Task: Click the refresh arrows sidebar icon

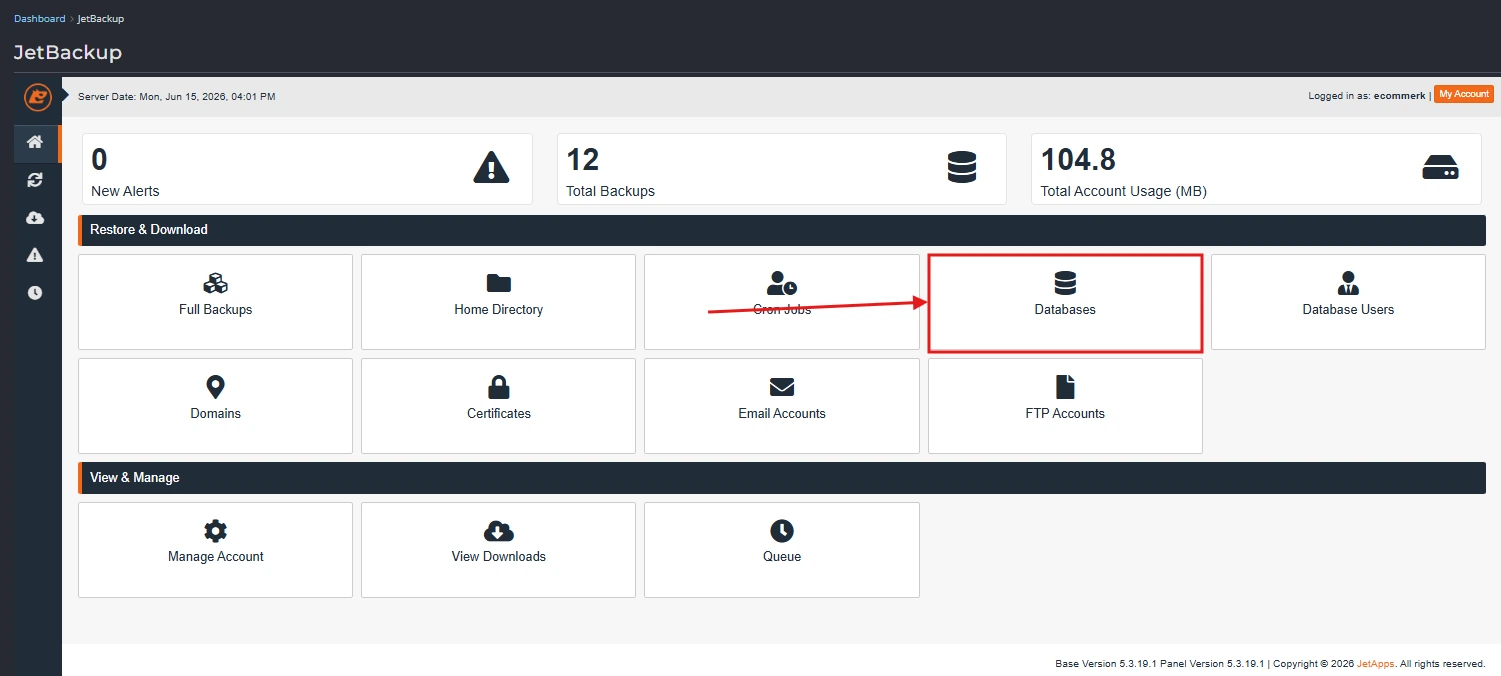Action: click(x=35, y=180)
